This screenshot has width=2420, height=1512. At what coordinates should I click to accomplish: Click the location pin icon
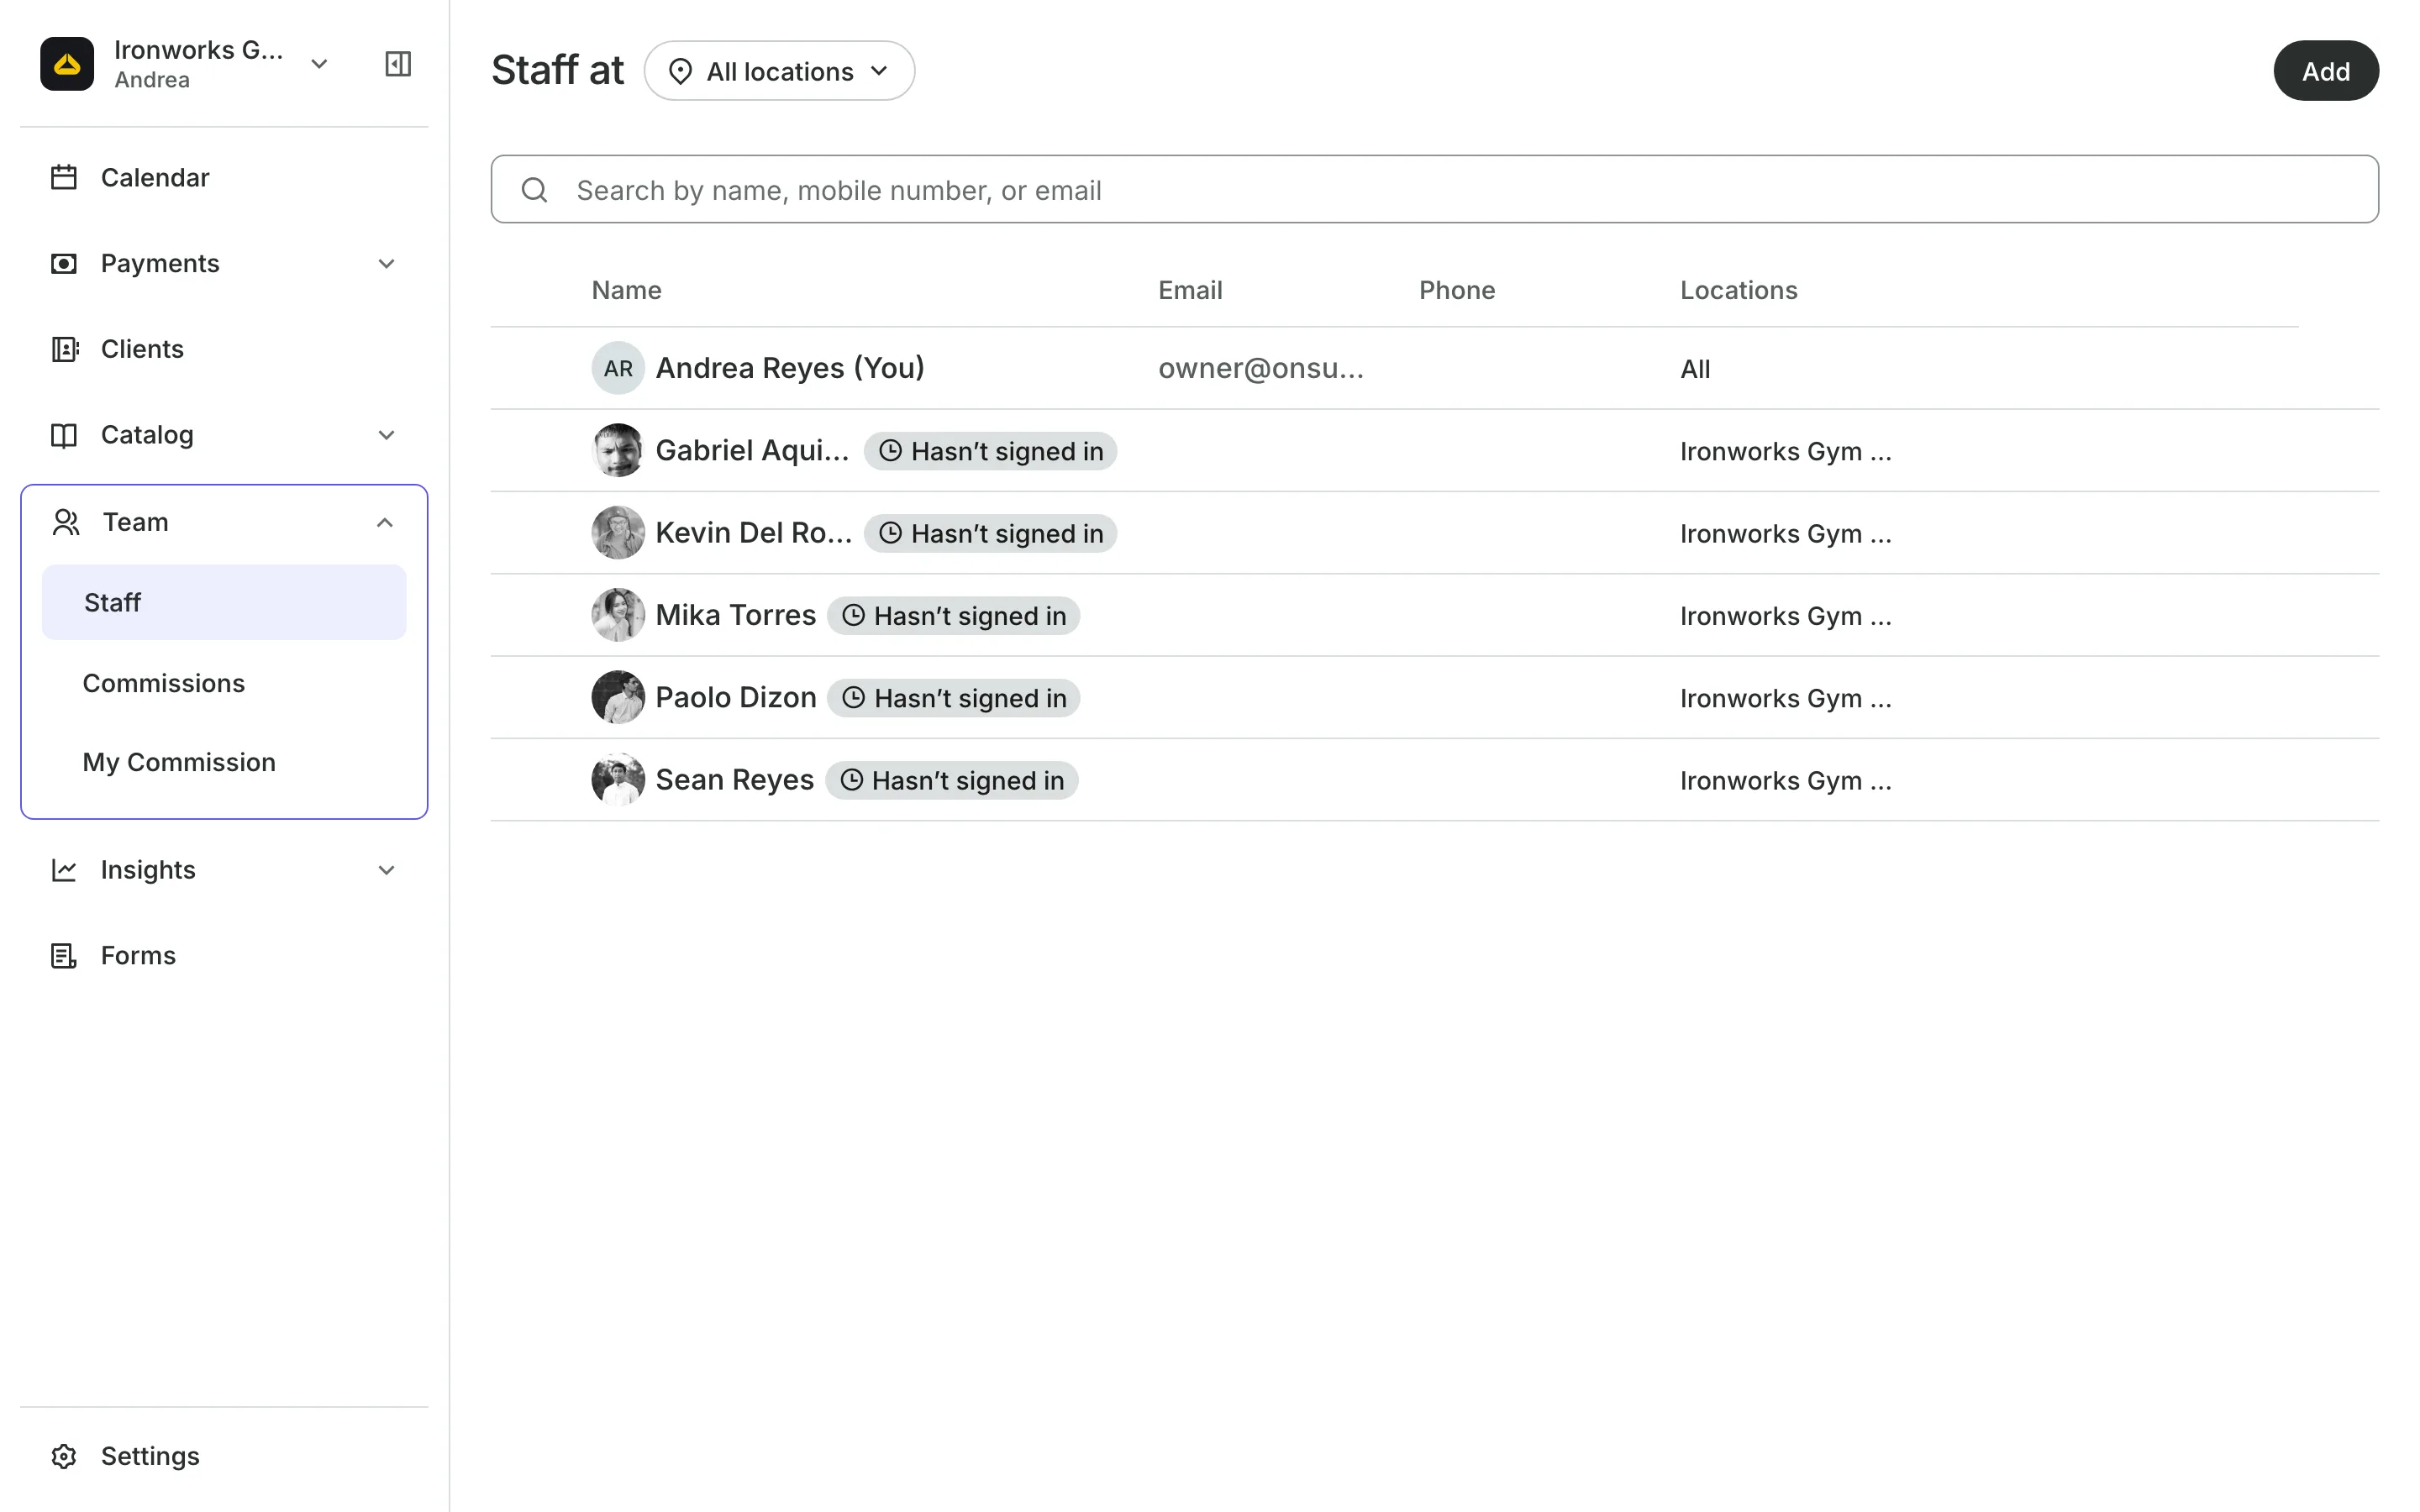point(680,71)
